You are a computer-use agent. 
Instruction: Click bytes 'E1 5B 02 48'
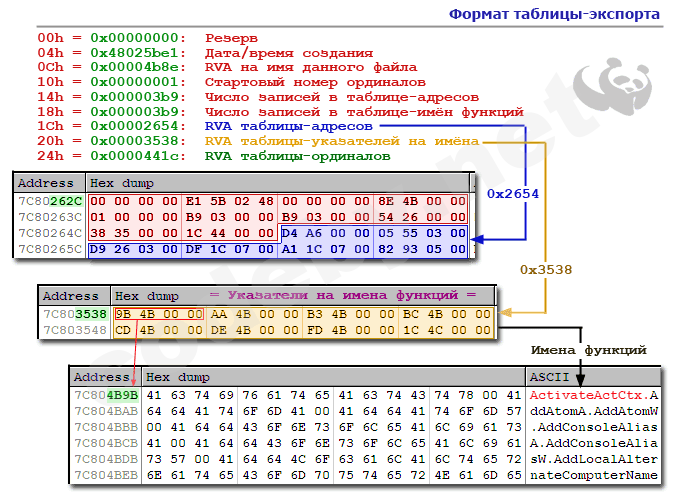[x=230, y=201]
